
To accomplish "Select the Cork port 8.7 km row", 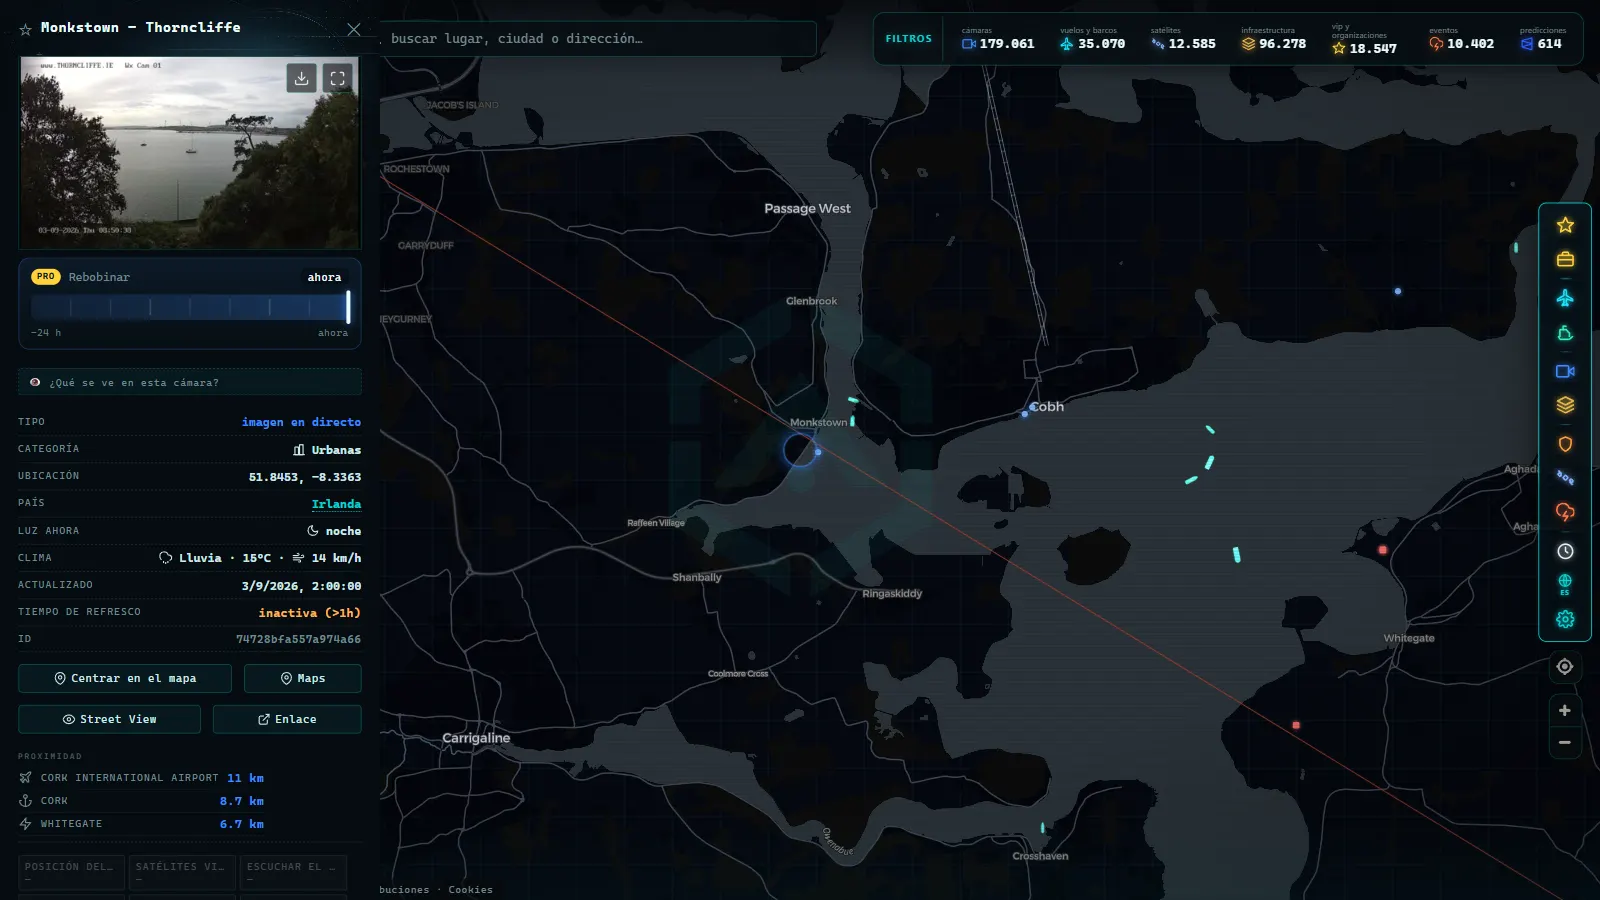I will (141, 801).
